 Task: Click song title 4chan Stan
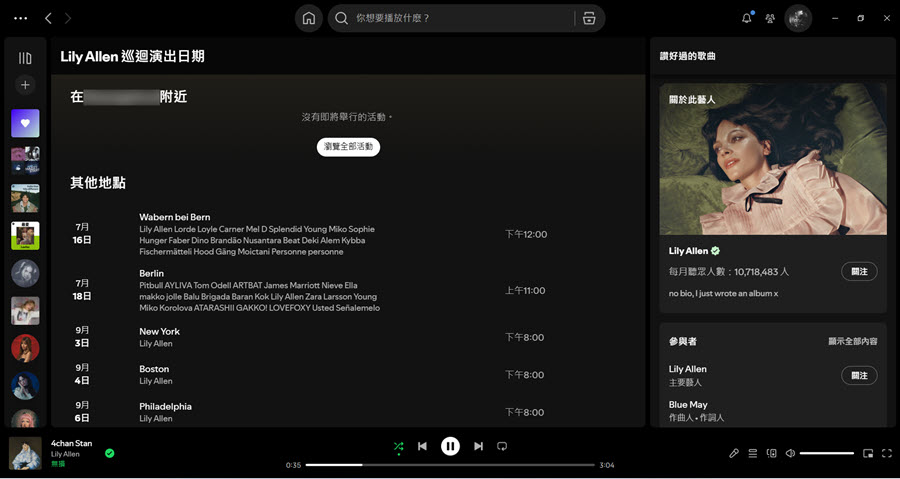click(71, 443)
